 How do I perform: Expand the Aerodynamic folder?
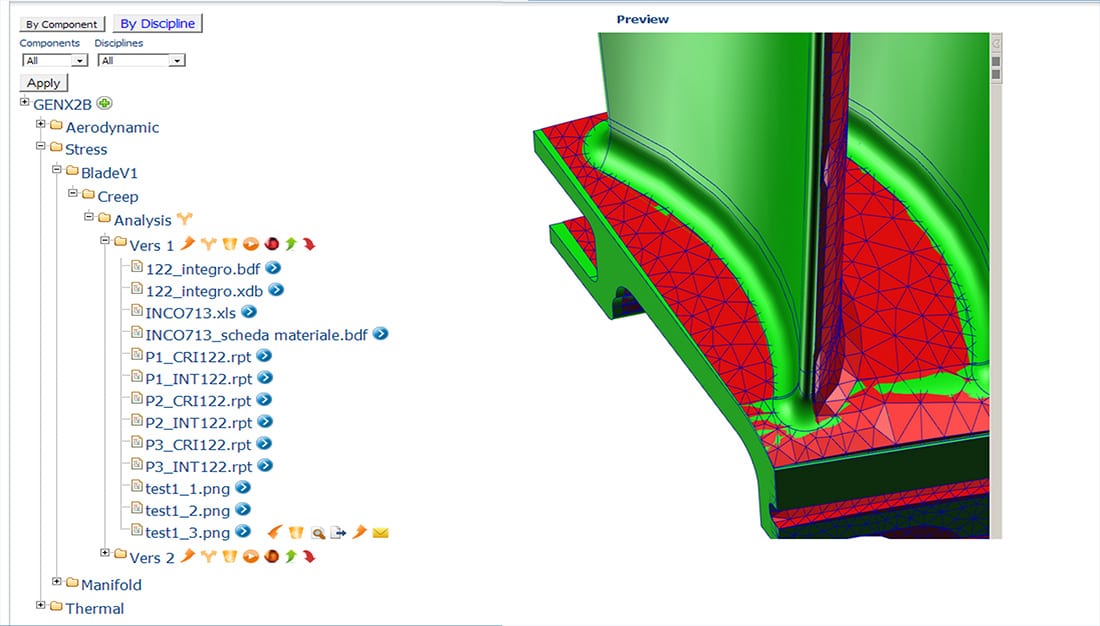(41, 124)
